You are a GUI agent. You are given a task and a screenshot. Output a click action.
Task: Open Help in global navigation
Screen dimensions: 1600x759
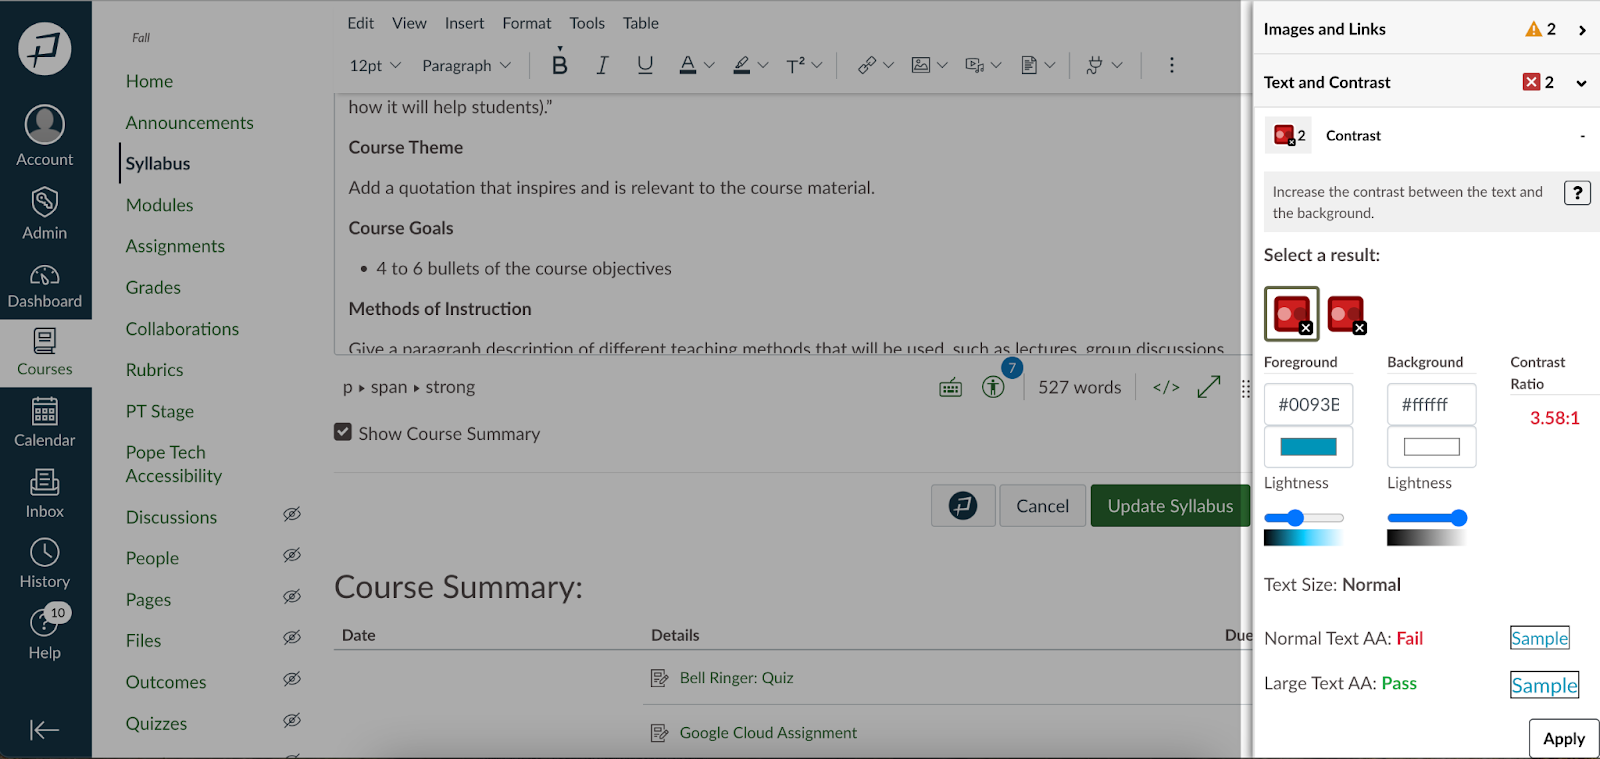coord(45,634)
